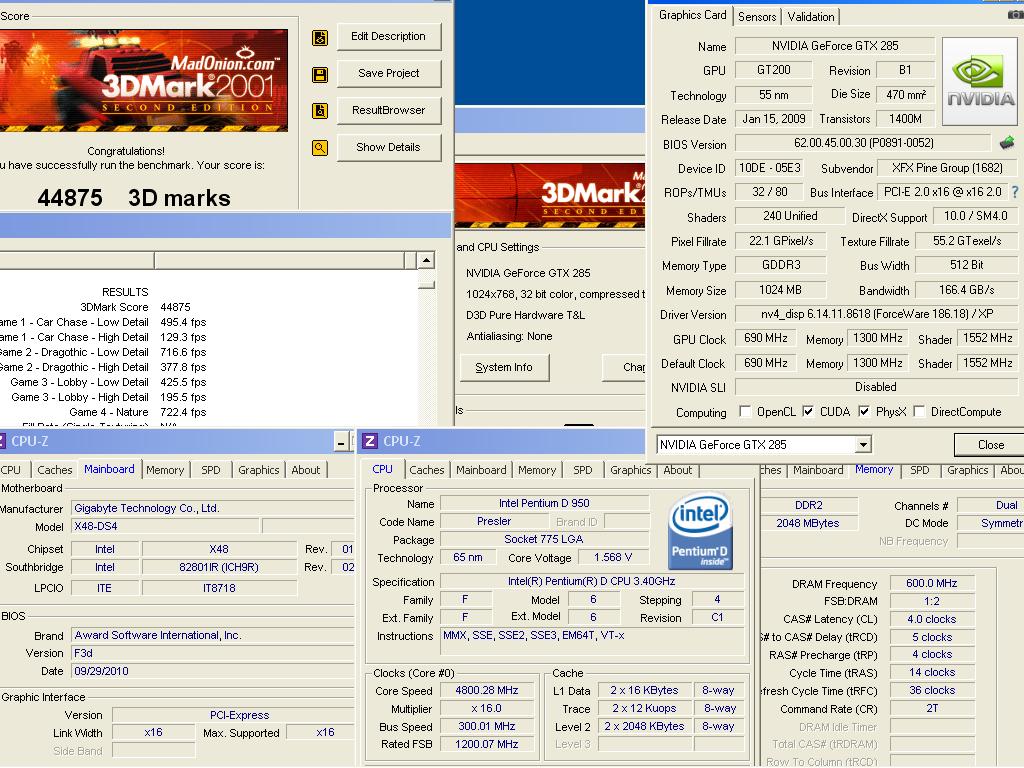The image size is (1024, 768).
Task: Enable the OpenCL checkbox
Action: [x=744, y=411]
